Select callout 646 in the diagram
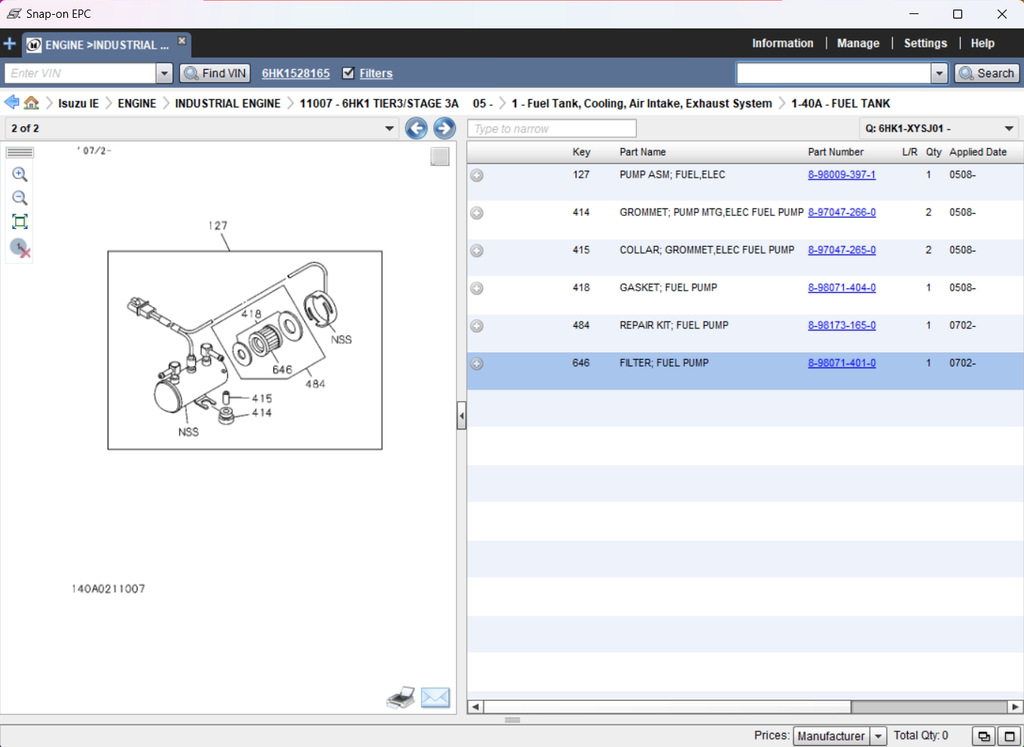Viewport: 1024px width, 747px height. tap(282, 370)
